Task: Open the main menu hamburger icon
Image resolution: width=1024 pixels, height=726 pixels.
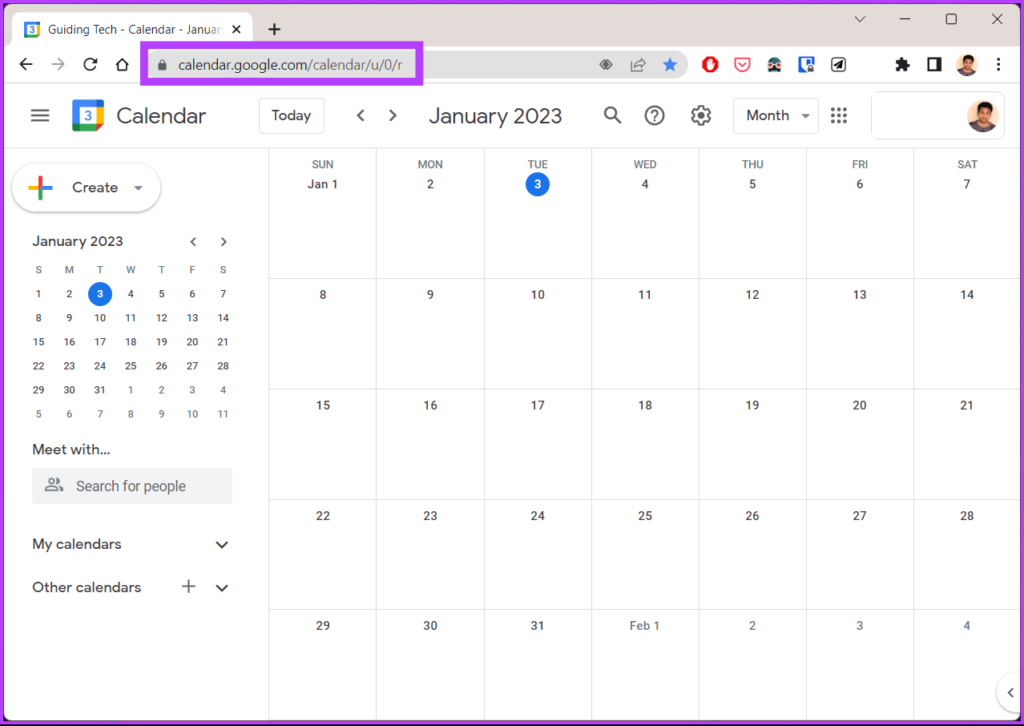Action: pyautogui.click(x=40, y=116)
